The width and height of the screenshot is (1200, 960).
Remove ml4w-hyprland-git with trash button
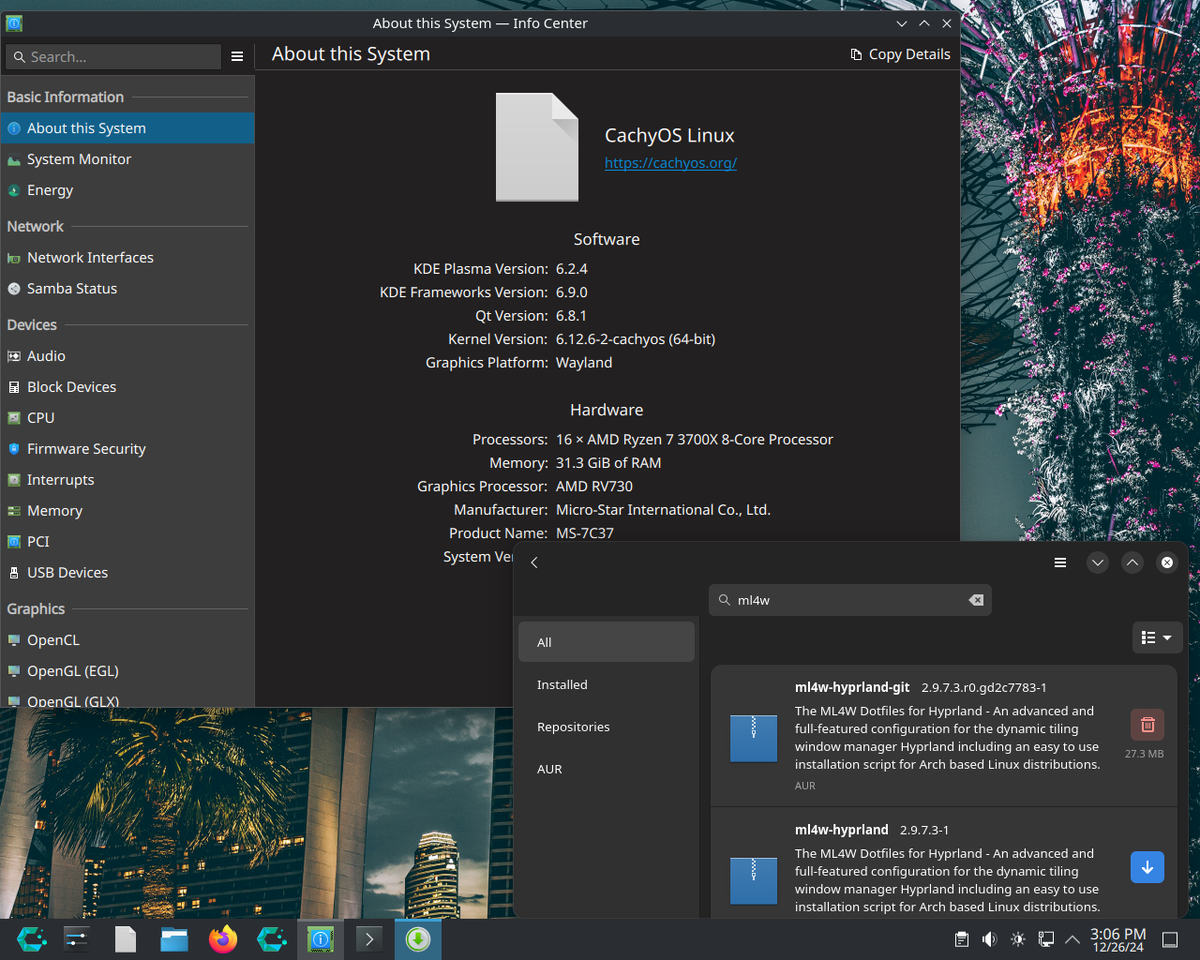[1147, 724]
